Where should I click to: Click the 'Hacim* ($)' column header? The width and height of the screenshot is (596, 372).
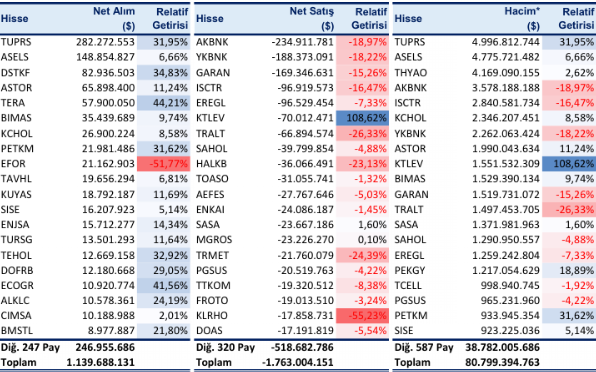pyautogui.click(x=522, y=18)
